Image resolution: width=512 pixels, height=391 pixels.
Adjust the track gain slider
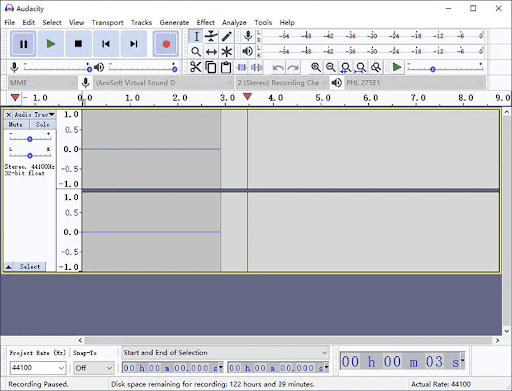click(30, 139)
